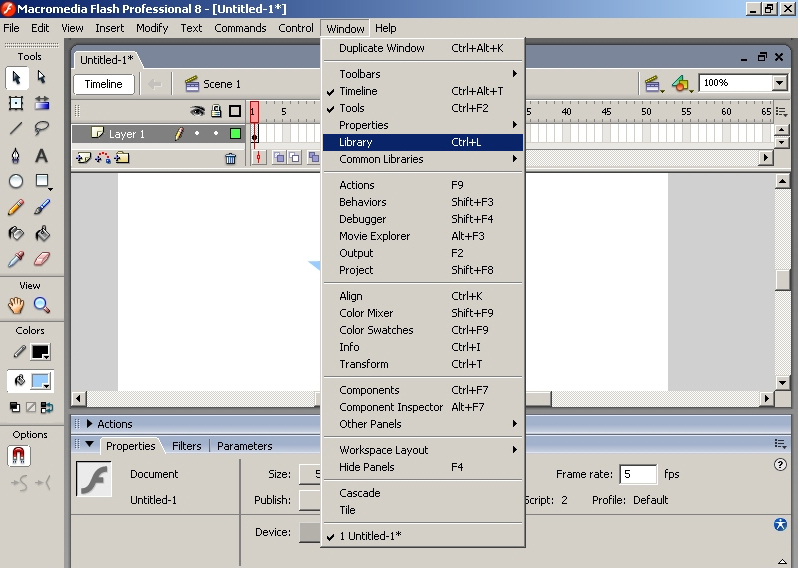Select the Eyedropper tool
This screenshot has height=568, width=800.
click(x=16, y=259)
